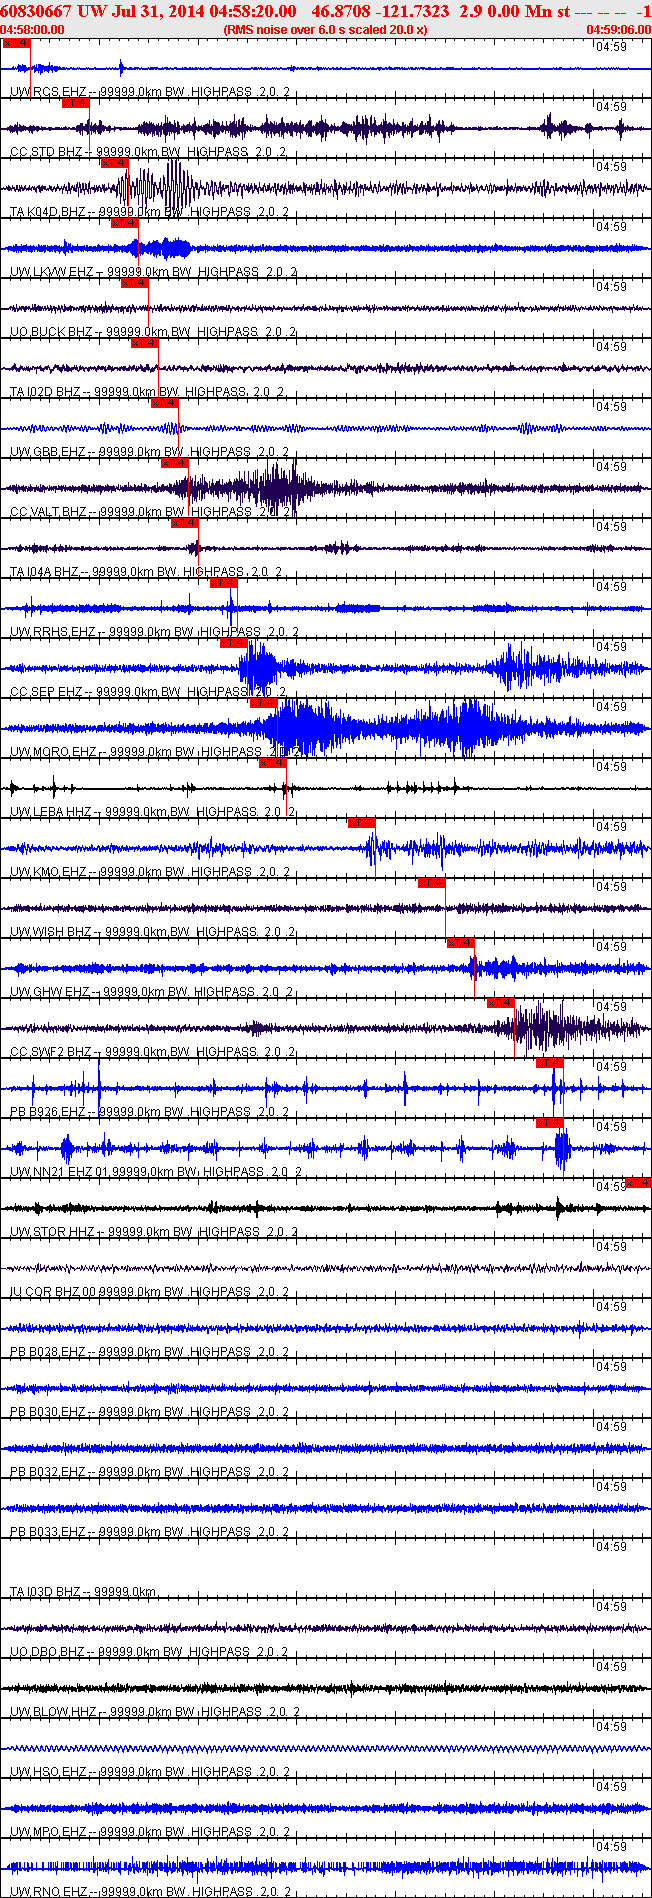
Task: Select the red pick flag on CC.STD trace
Action: pyautogui.click(x=76, y=103)
